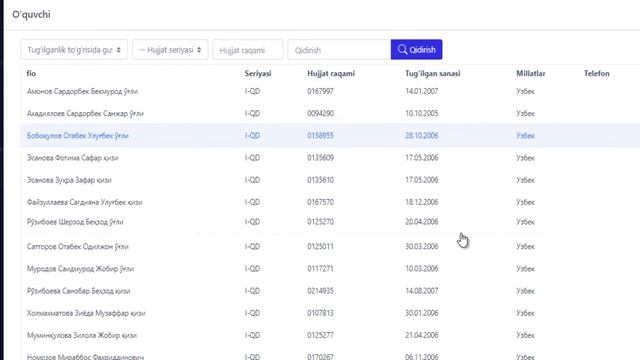Select student Эсанова Зухра Зафар қизи

click(x=69, y=180)
